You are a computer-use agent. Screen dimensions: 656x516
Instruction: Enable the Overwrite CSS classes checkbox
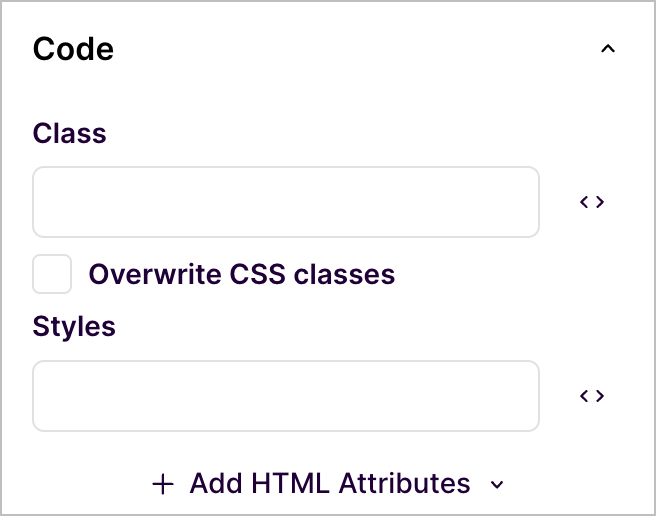(52, 274)
